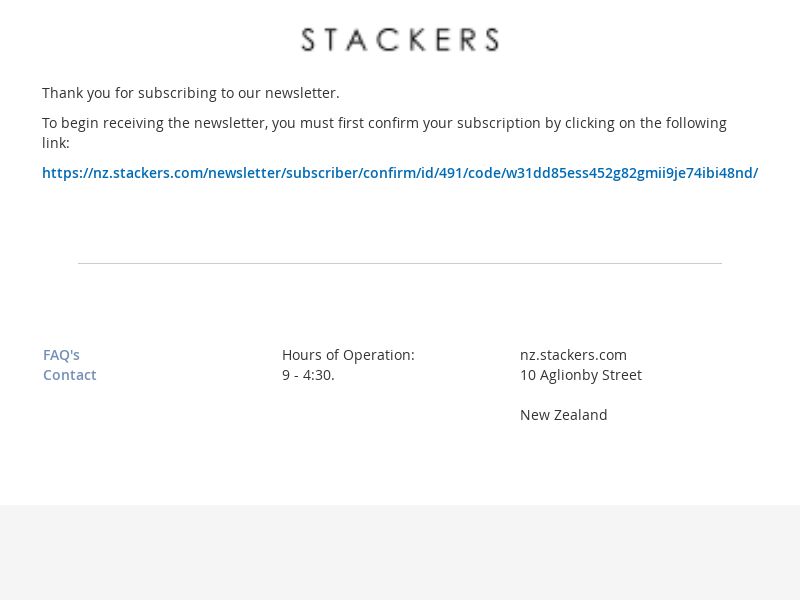Select the 'Hours of Operation:' label

tap(348, 355)
